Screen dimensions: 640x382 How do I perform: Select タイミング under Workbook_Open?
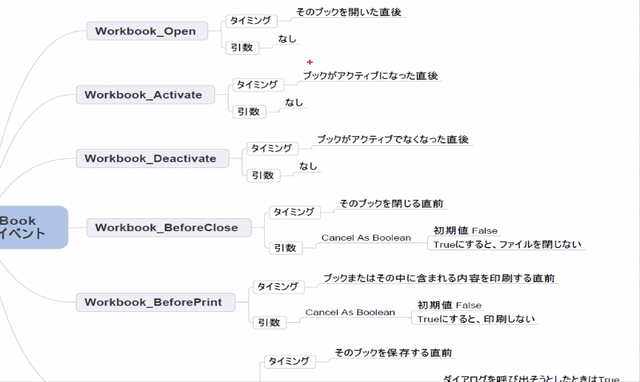click(x=251, y=21)
